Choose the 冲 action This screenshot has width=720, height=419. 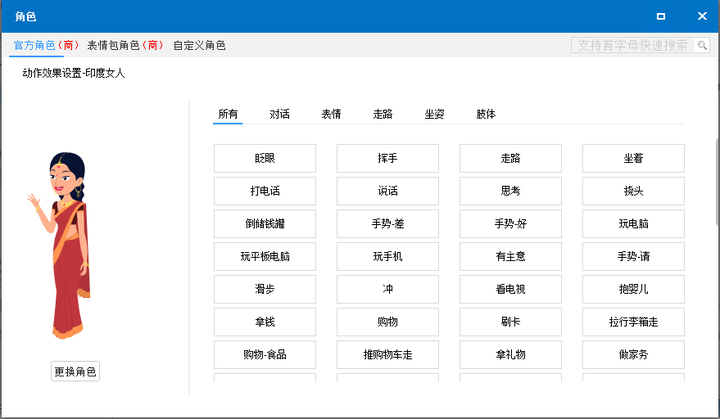coord(388,289)
